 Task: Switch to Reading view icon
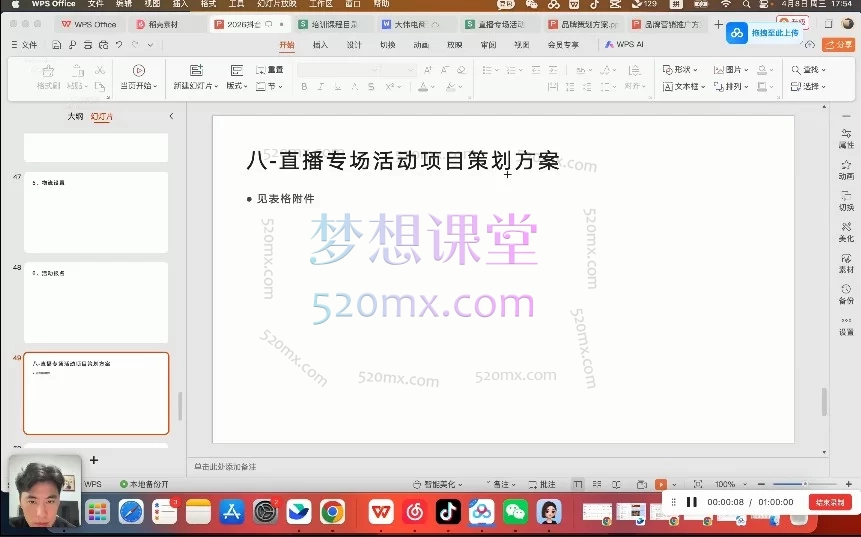pyautogui.click(x=616, y=484)
